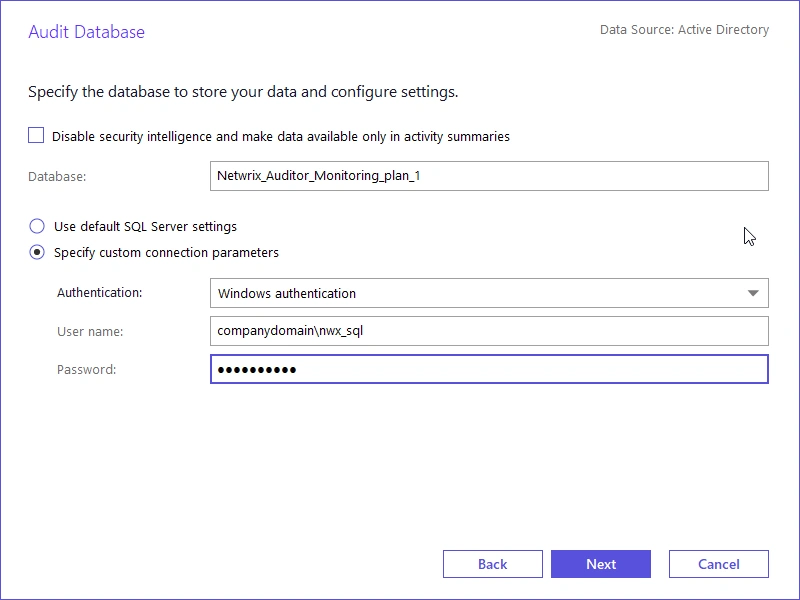
Task: Clear the masked password field
Action: [x=488, y=369]
